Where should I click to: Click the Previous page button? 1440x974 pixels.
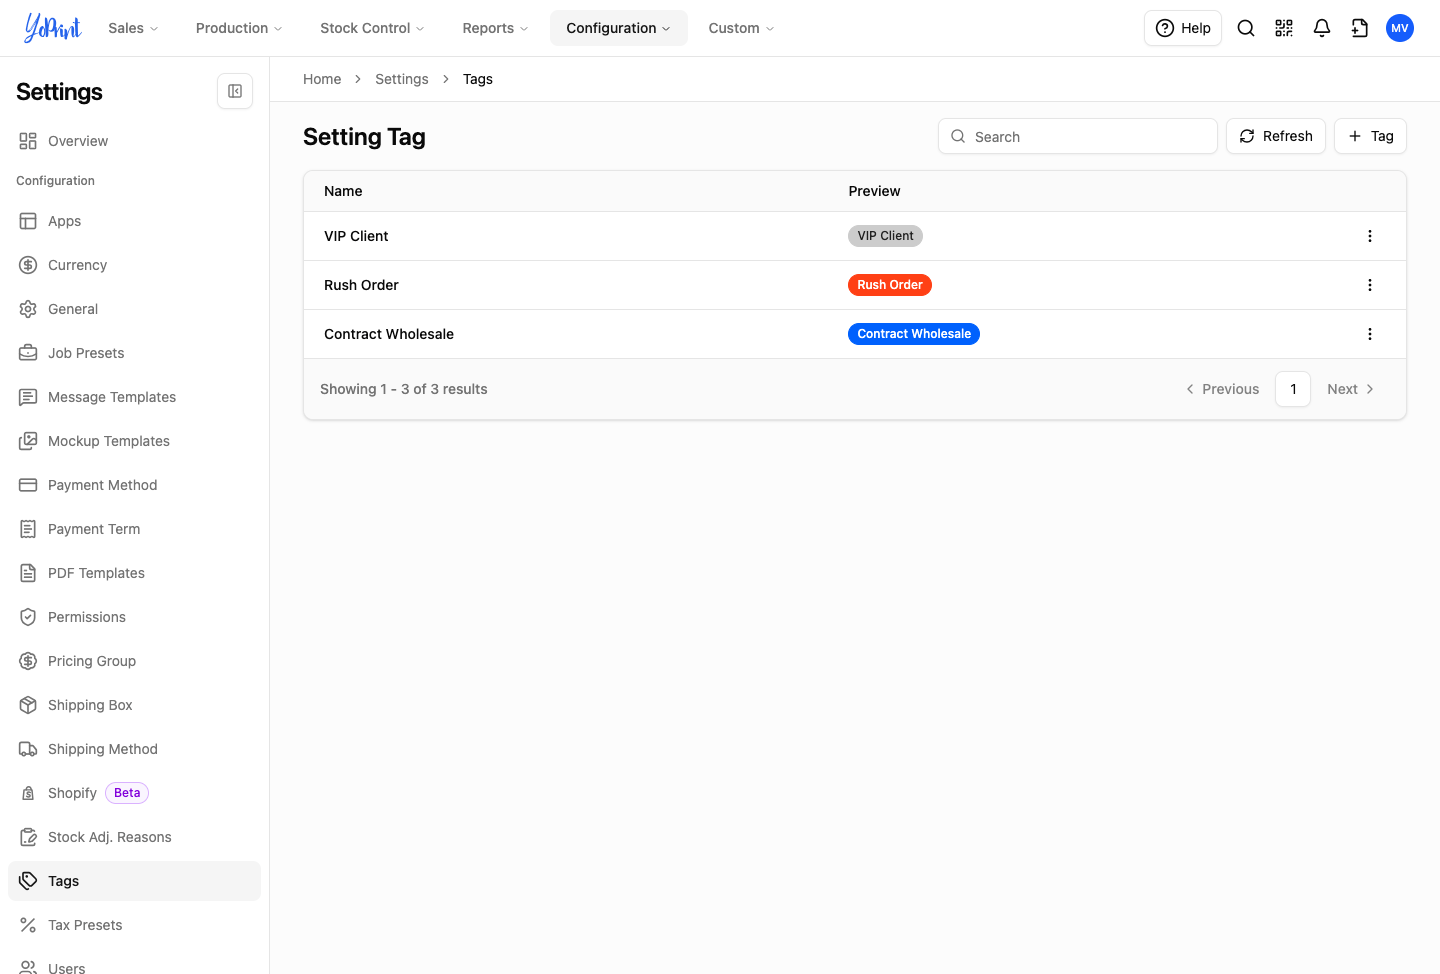(x=1222, y=389)
